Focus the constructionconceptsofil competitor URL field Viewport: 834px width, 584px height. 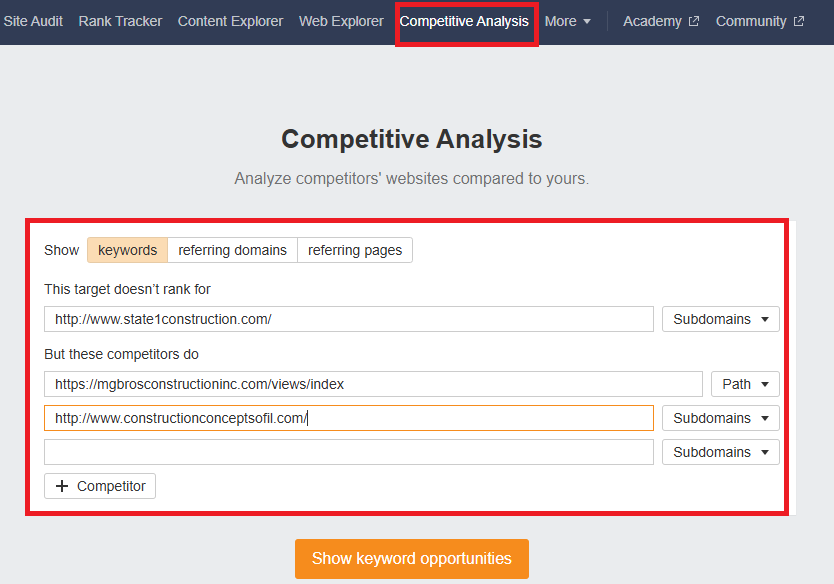(x=348, y=418)
